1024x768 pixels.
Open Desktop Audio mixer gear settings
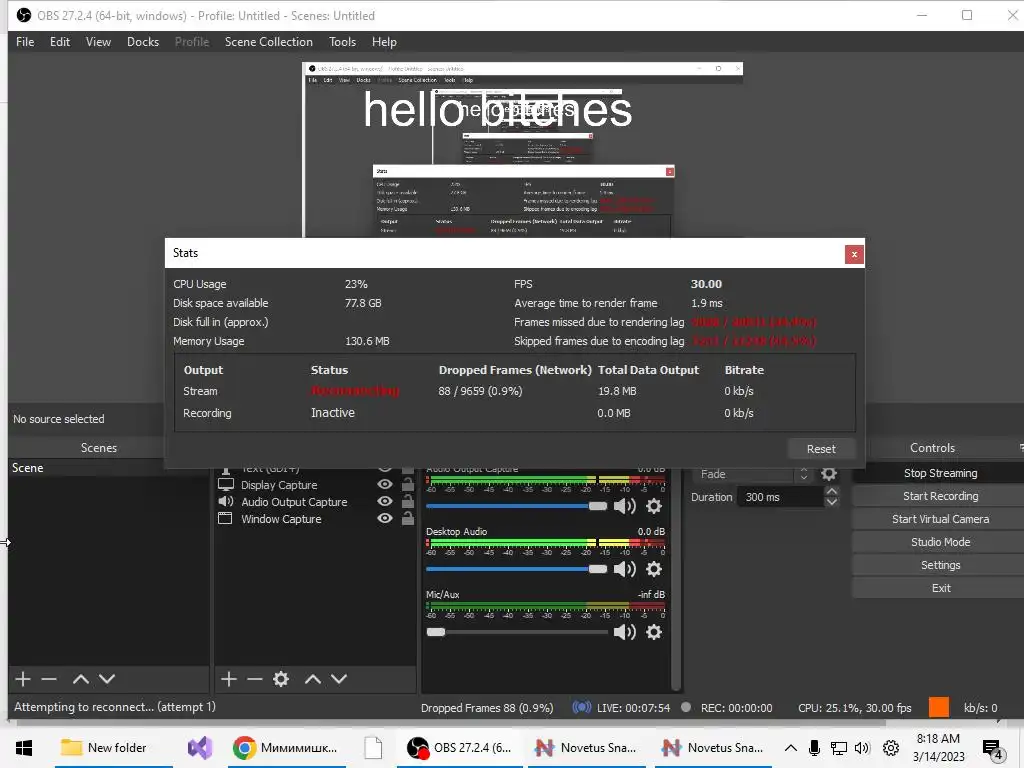[654, 569]
